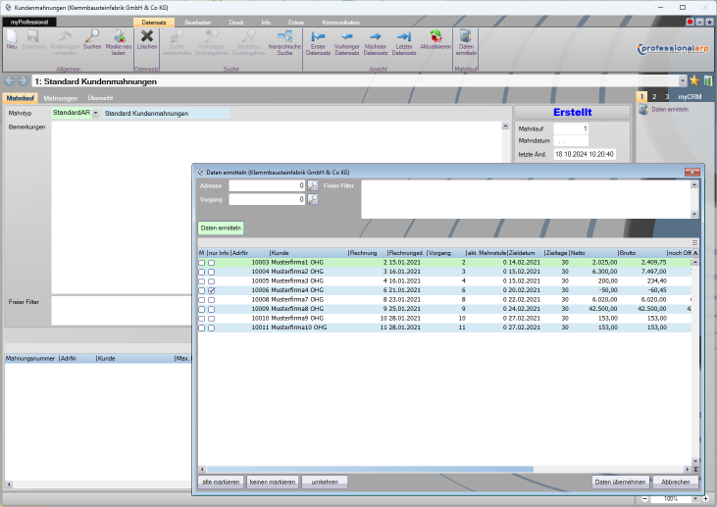717x507 pixels.
Task: Open hierarchische Suche from the ribbon
Action: coord(284,37)
